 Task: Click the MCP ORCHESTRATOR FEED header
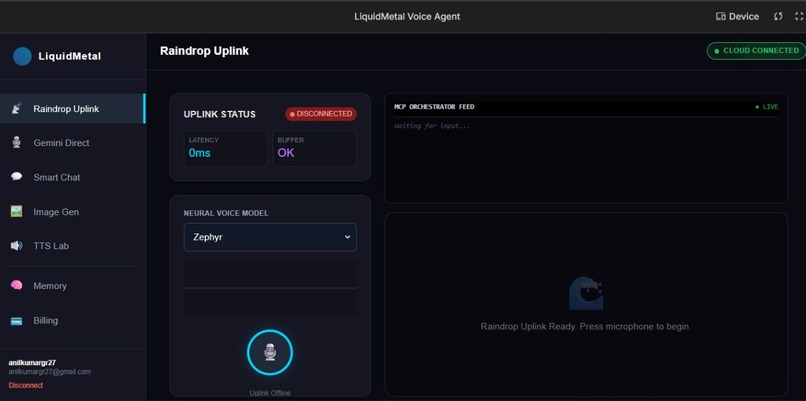[x=434, y=107]
